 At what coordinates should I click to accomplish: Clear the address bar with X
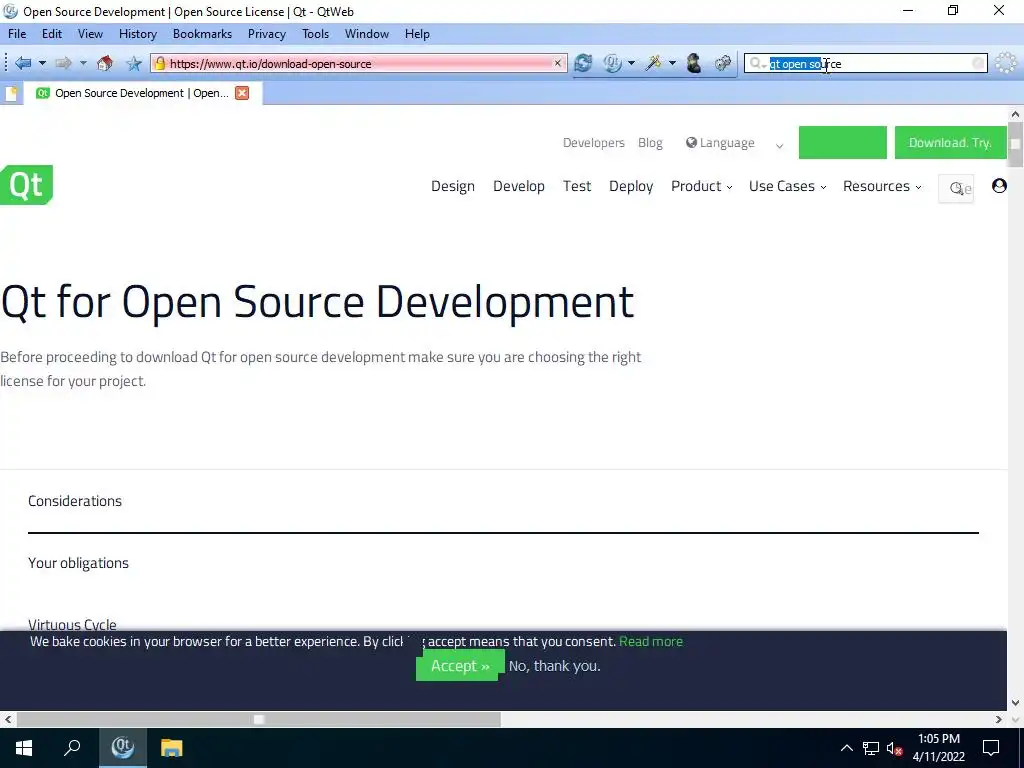pyautogui.click(x=558, y=63)
